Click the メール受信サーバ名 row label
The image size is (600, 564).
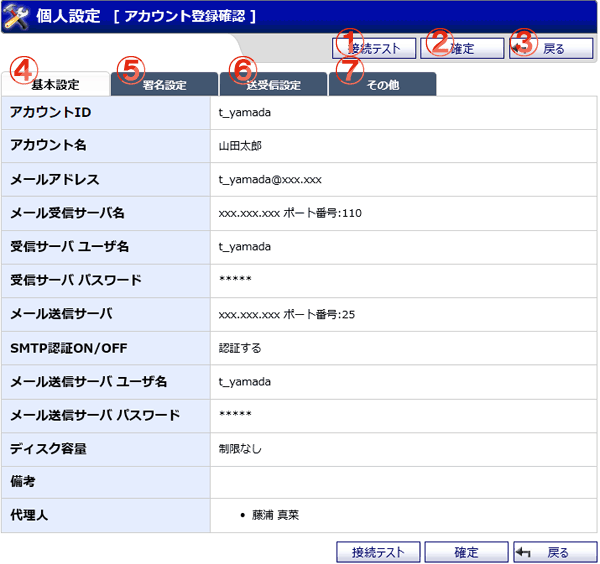point(67,213)
